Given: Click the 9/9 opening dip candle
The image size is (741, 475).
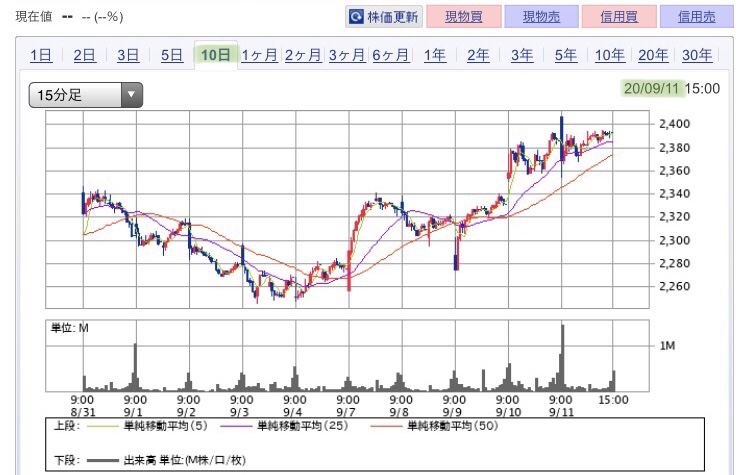Looking at the screenshot, I should [x=456, y=255].
